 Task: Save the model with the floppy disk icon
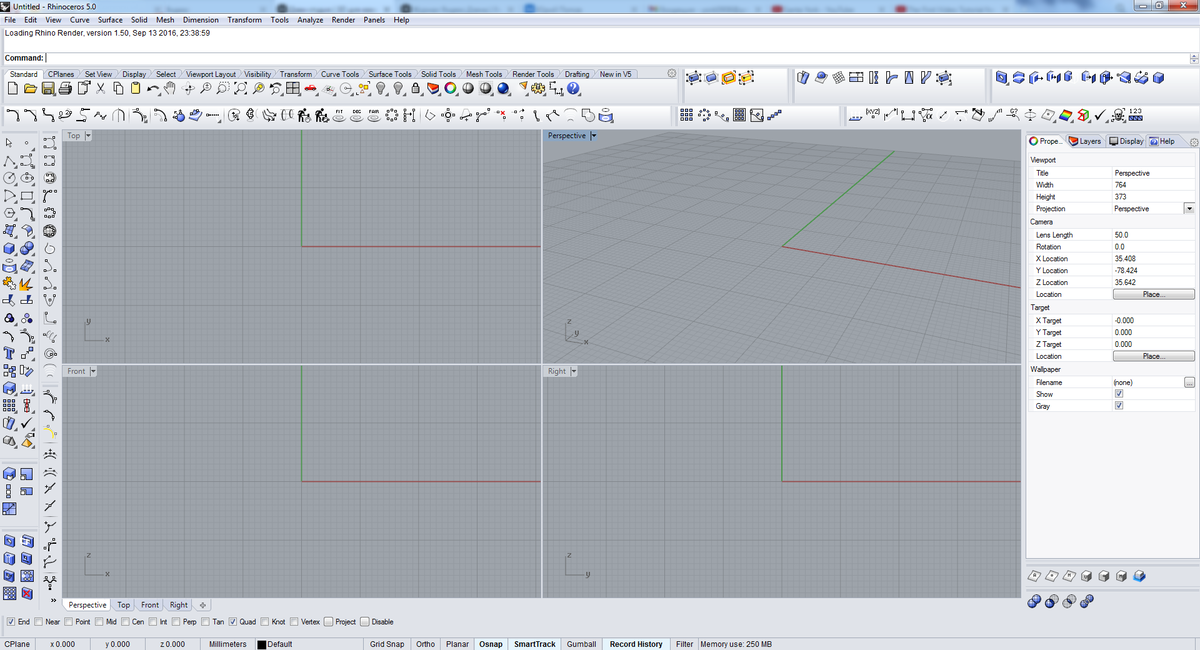48,90
